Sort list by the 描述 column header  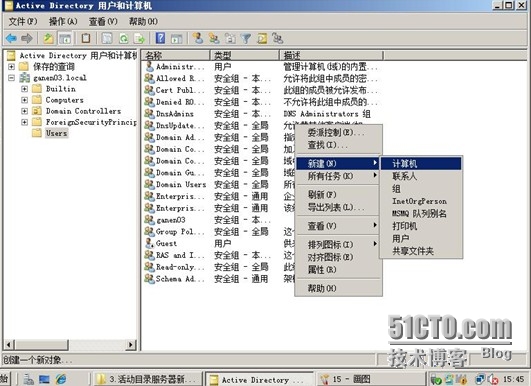331,55
